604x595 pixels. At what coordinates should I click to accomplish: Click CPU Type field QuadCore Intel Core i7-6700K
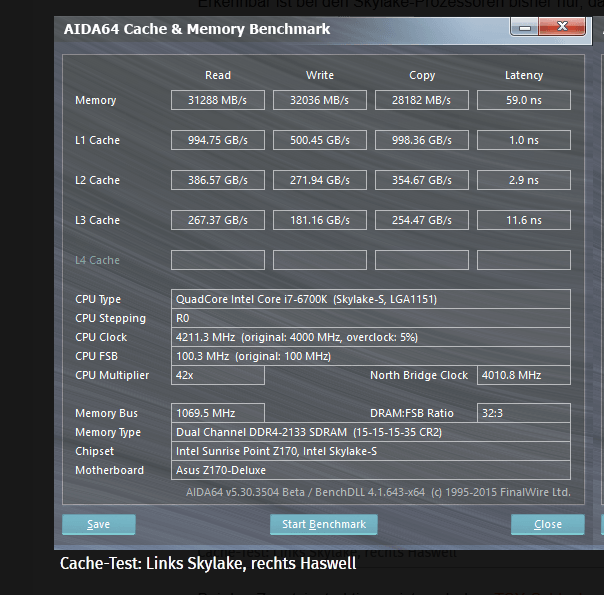point(371,299)
